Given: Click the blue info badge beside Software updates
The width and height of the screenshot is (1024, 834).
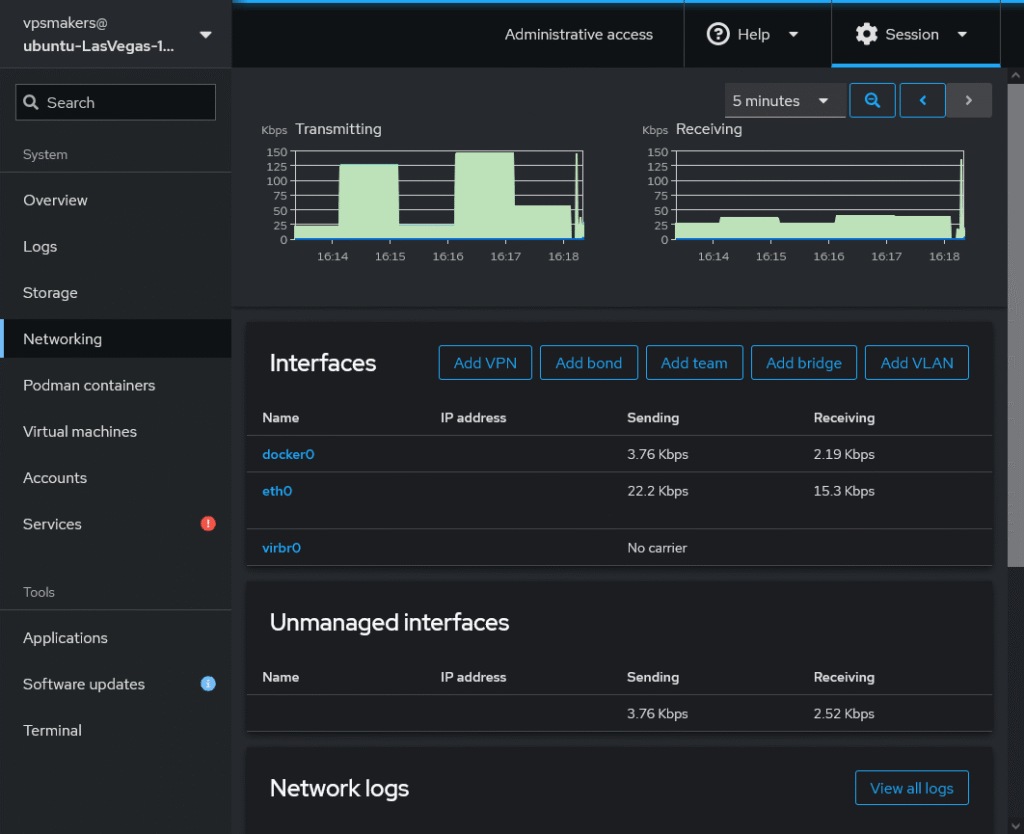Looking at the screenshot, I should click(x=208, y=684).
